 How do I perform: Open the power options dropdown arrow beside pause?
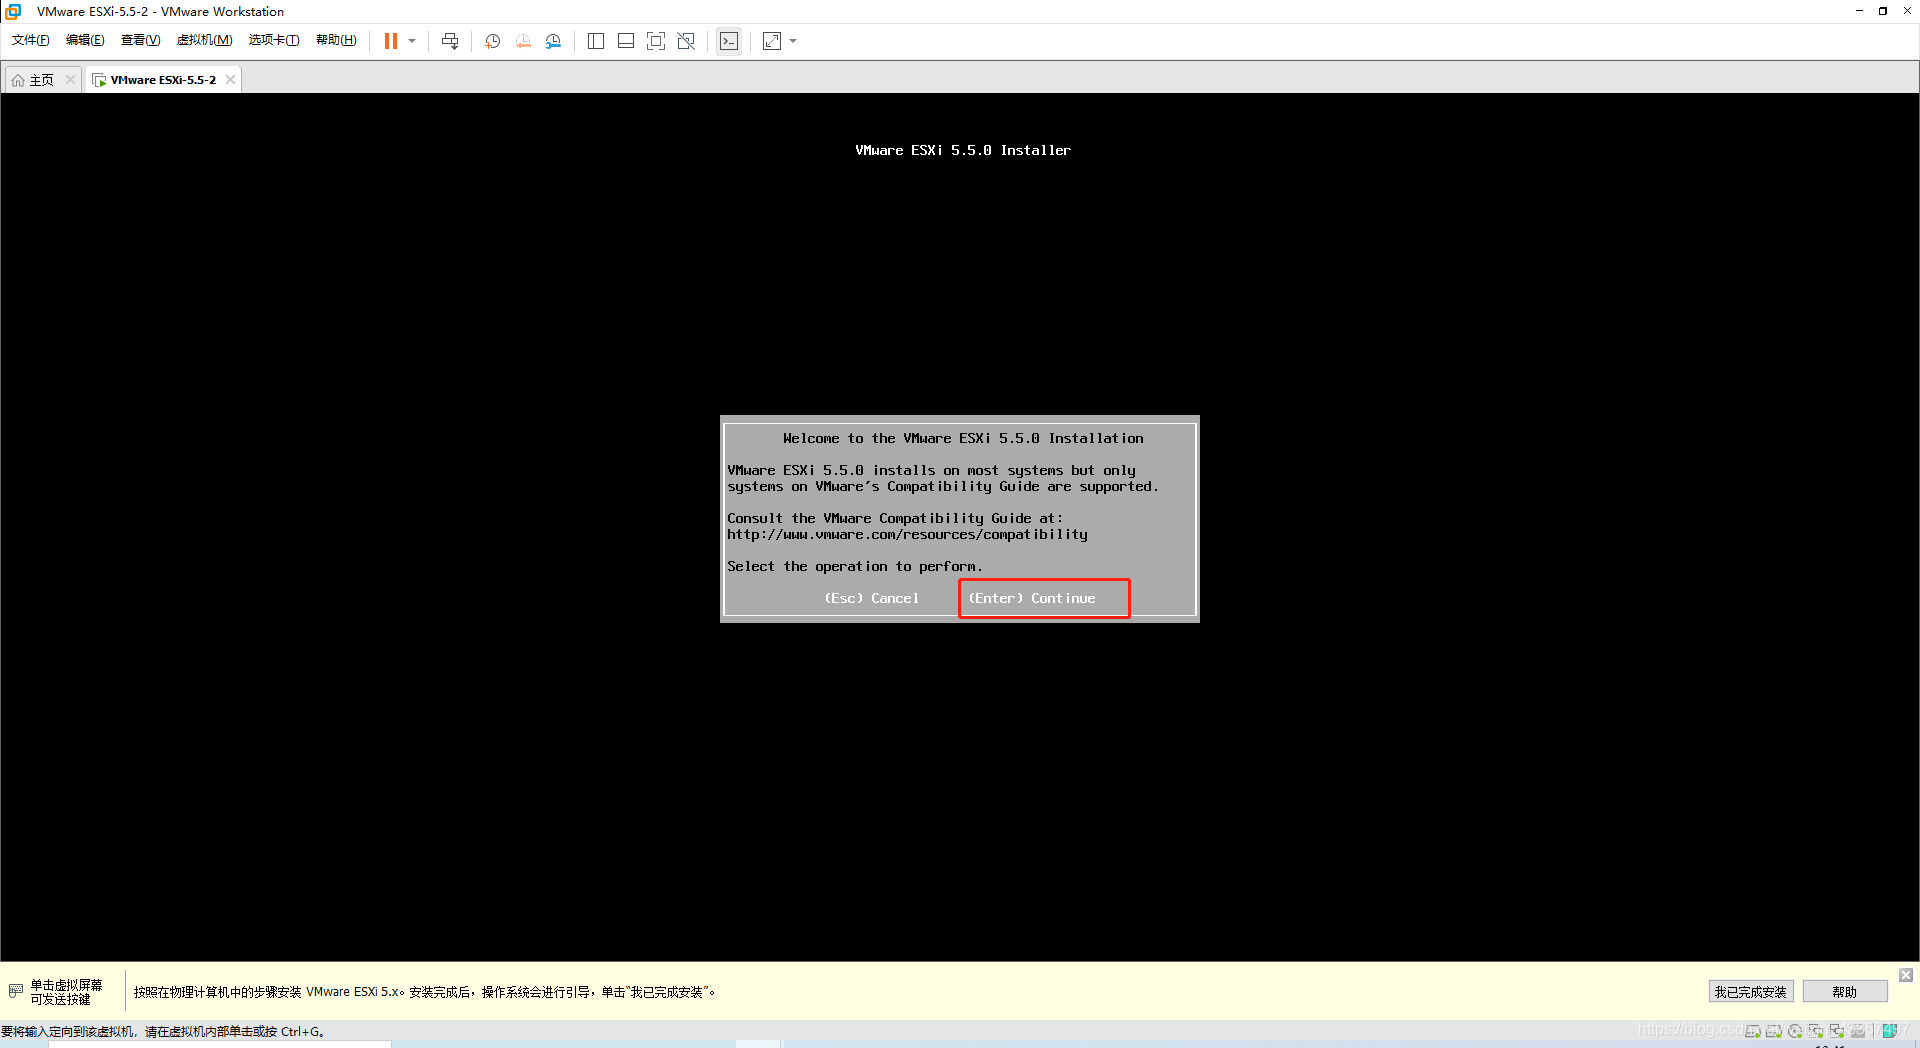[412, 41]
